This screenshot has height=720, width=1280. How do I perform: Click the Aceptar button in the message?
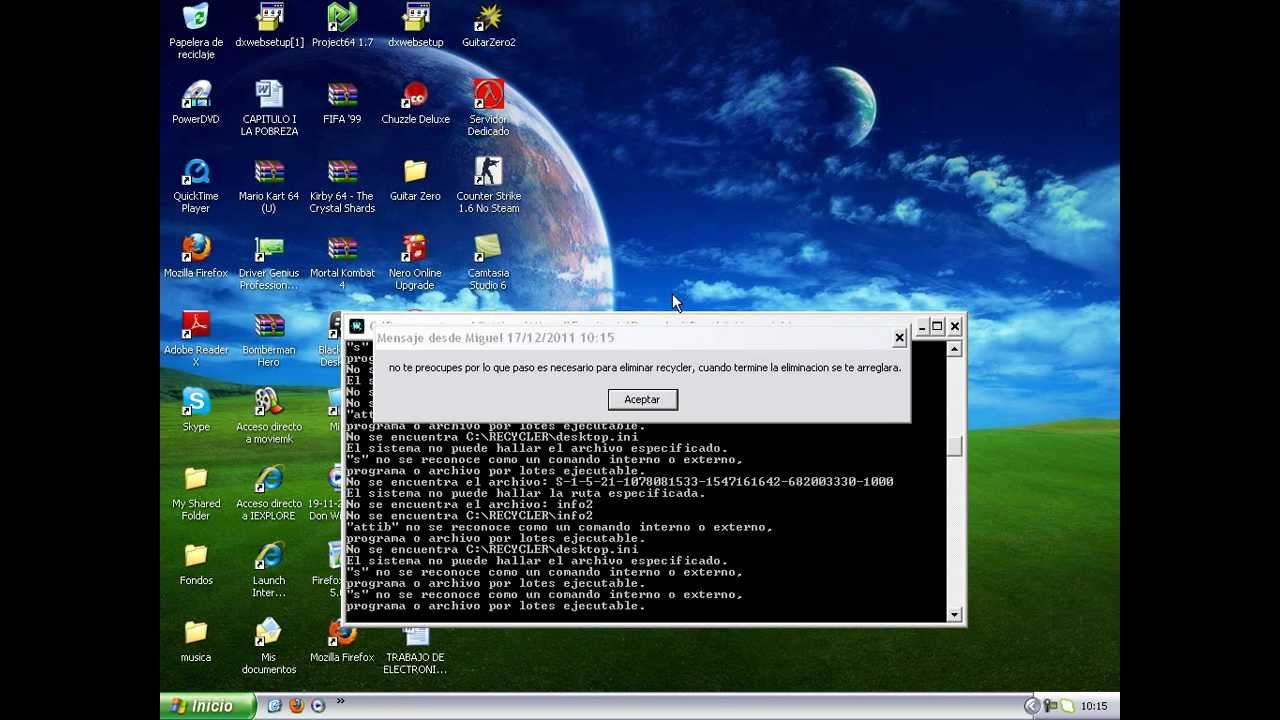click(x=642, y=399)
